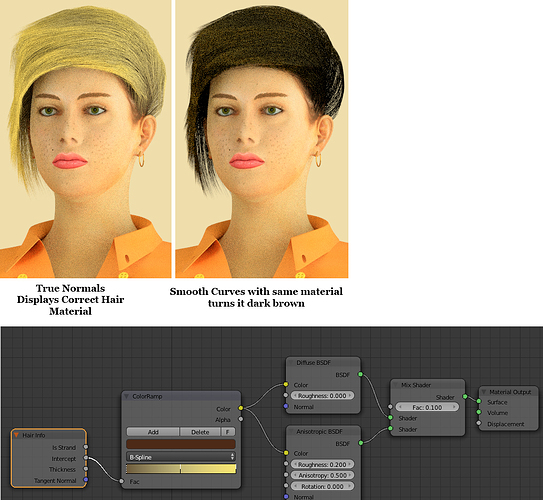Open the dark brown Smooth Curves render

click(262, 139)
